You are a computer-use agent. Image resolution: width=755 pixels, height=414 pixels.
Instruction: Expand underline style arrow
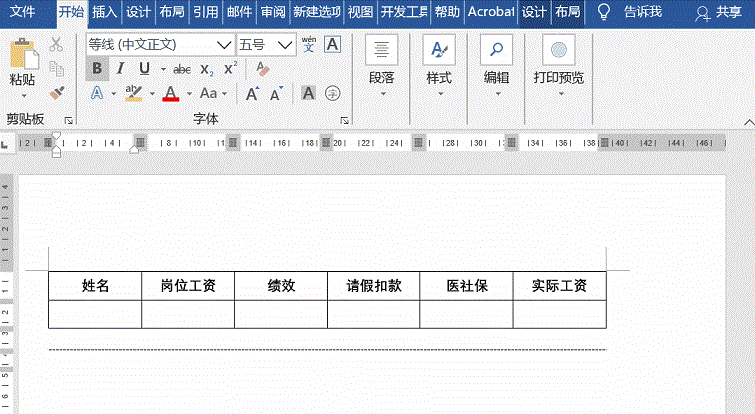163,69
